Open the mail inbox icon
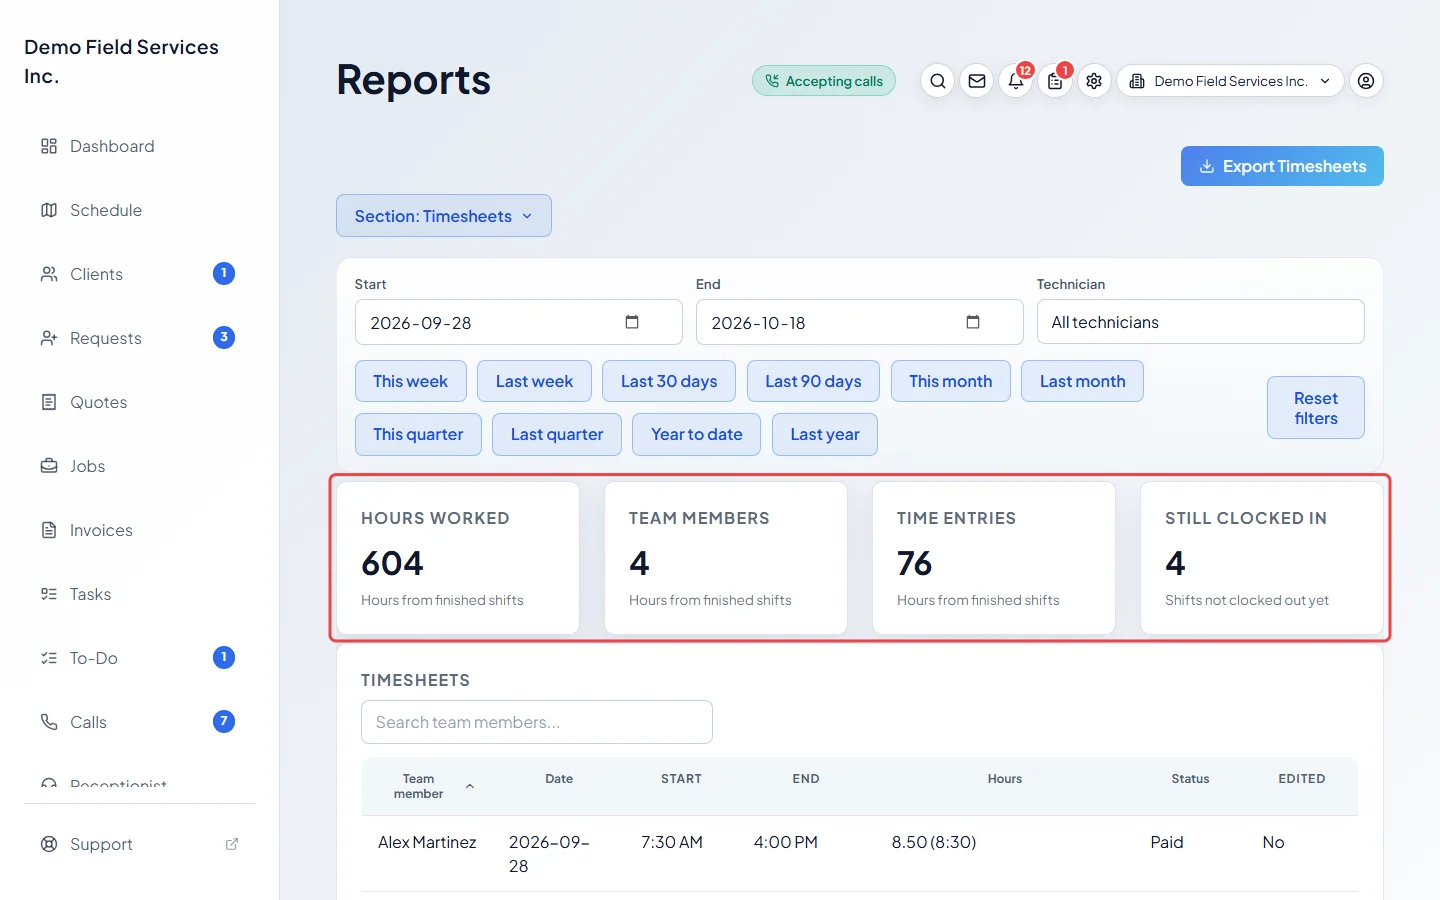This screenshot has width=1440, height=900. tap(977, 81)
